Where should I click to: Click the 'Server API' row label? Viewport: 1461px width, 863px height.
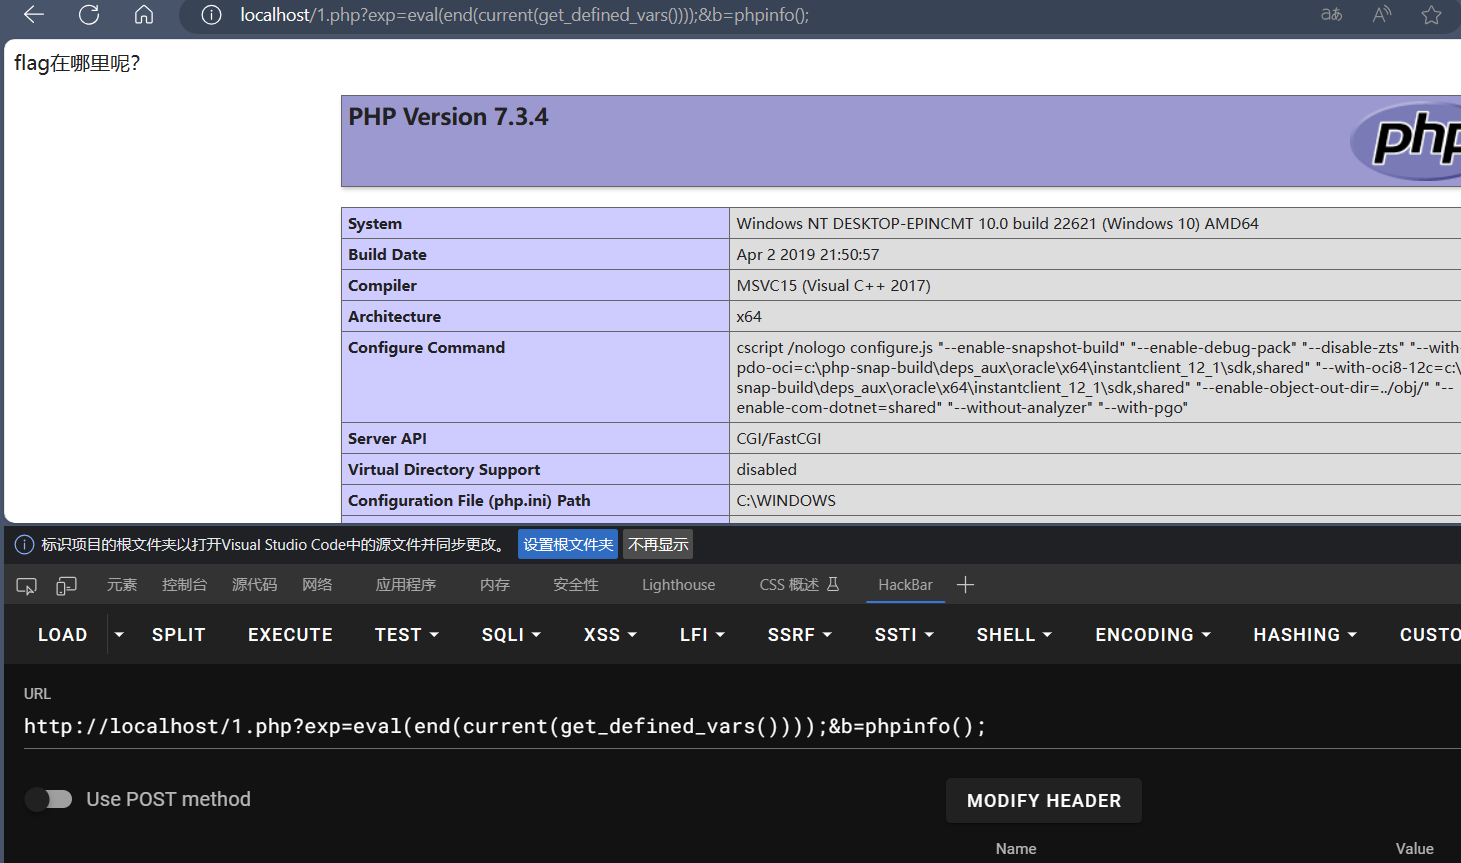pyautogui.click(x=387, y=438)
